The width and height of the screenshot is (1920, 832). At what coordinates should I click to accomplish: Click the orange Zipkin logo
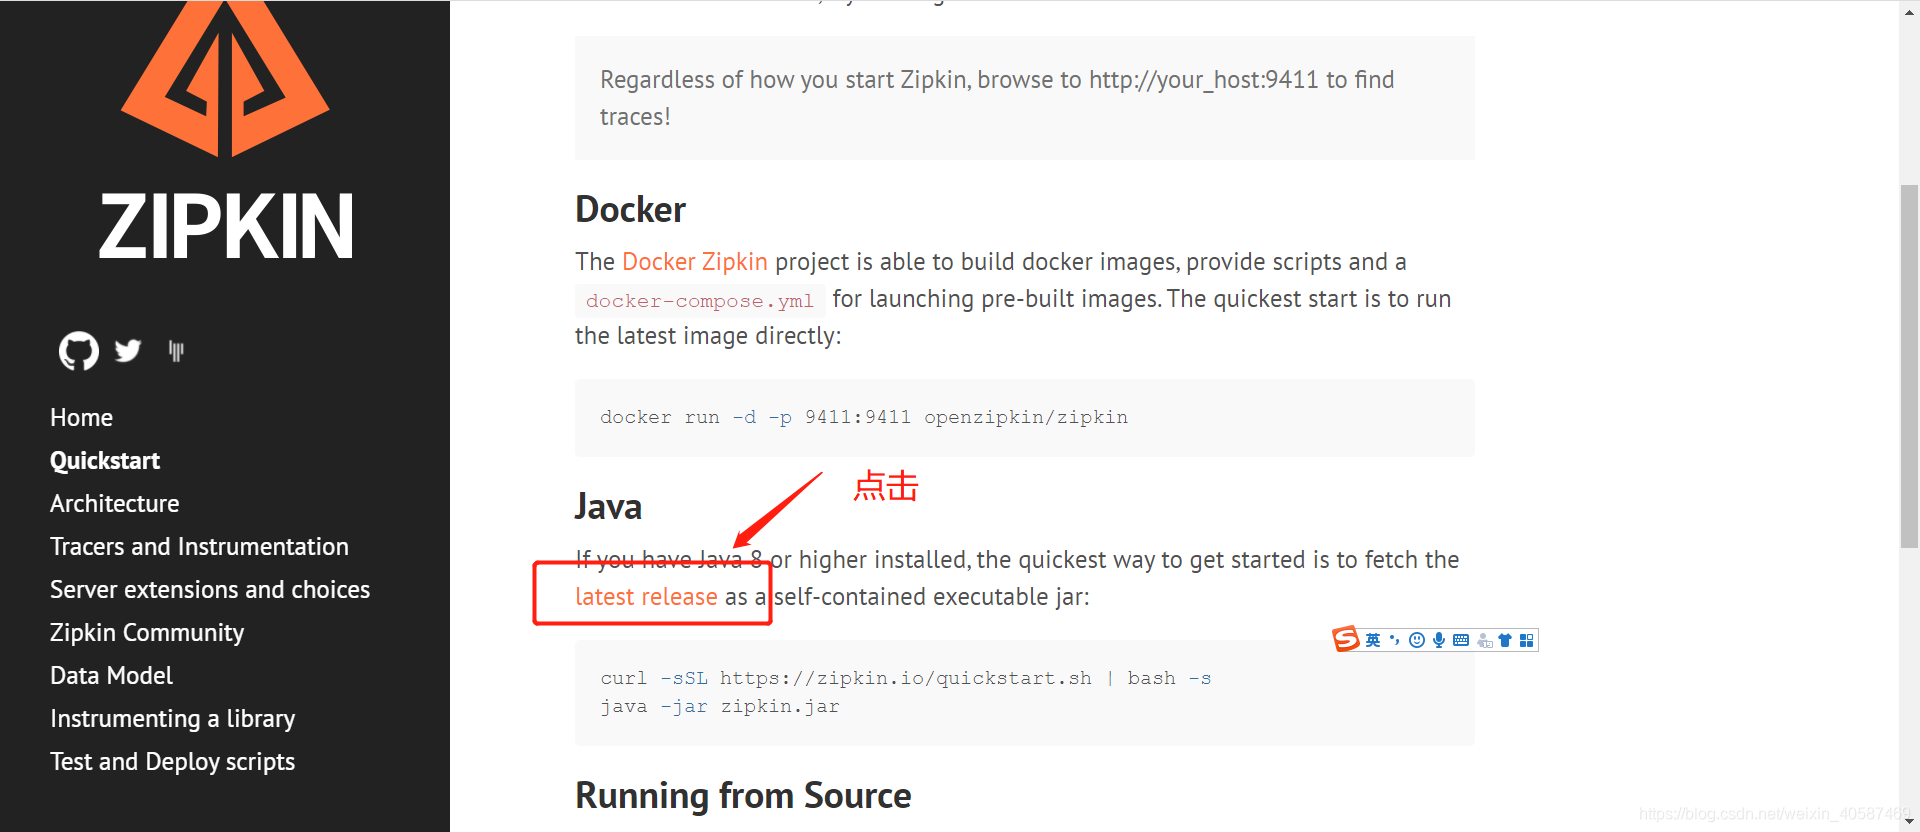(x=225, y=79)
